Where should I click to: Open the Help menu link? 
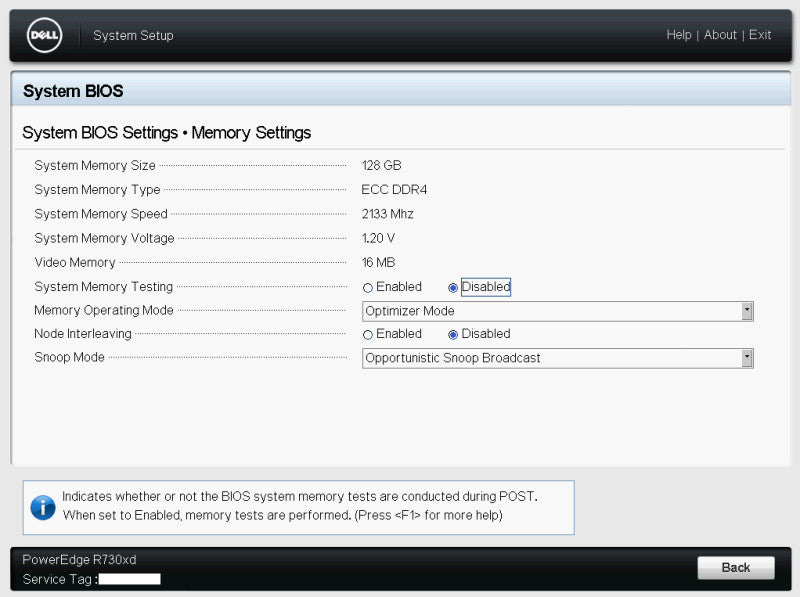pyautogui.click(x=679, y=35)
